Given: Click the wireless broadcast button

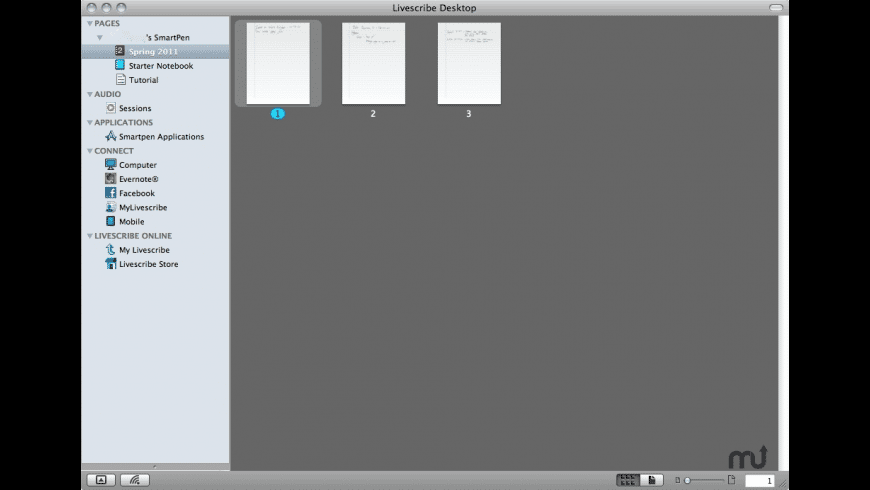Looking at the screenshot, I should (x=135, y=480).
